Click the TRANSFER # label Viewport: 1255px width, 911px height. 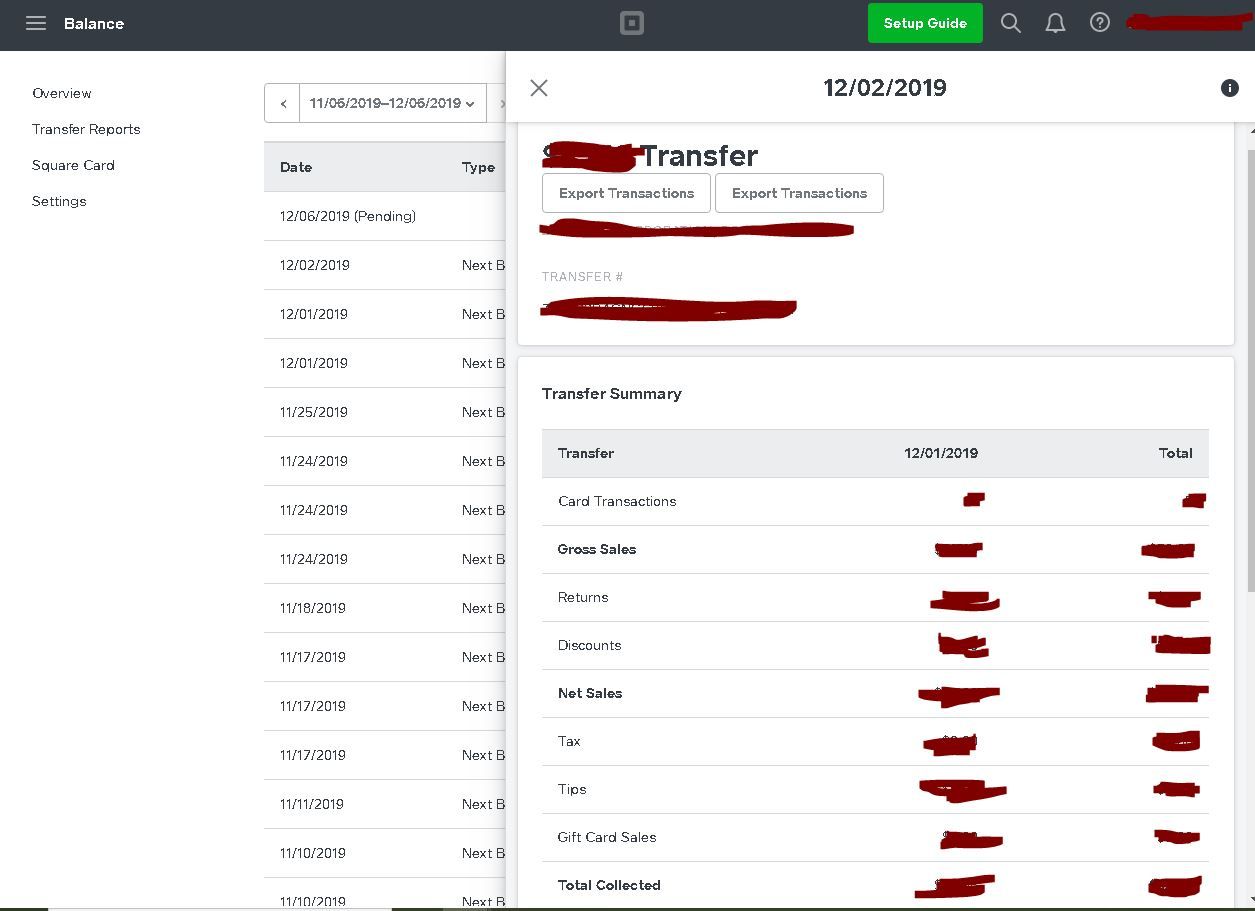tap(583, 277)
